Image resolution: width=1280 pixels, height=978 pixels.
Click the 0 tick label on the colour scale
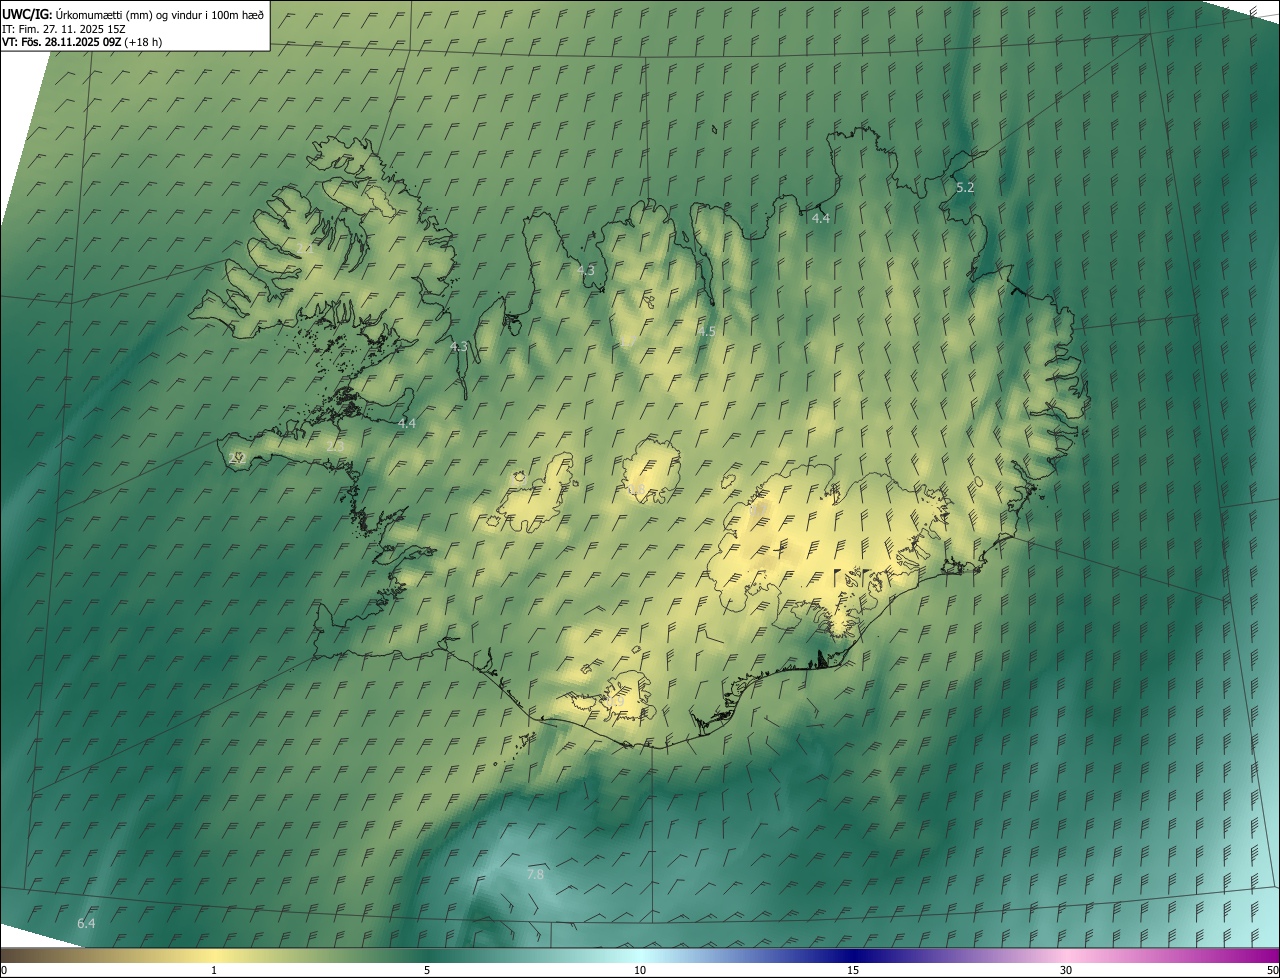(x=3, y=970)
